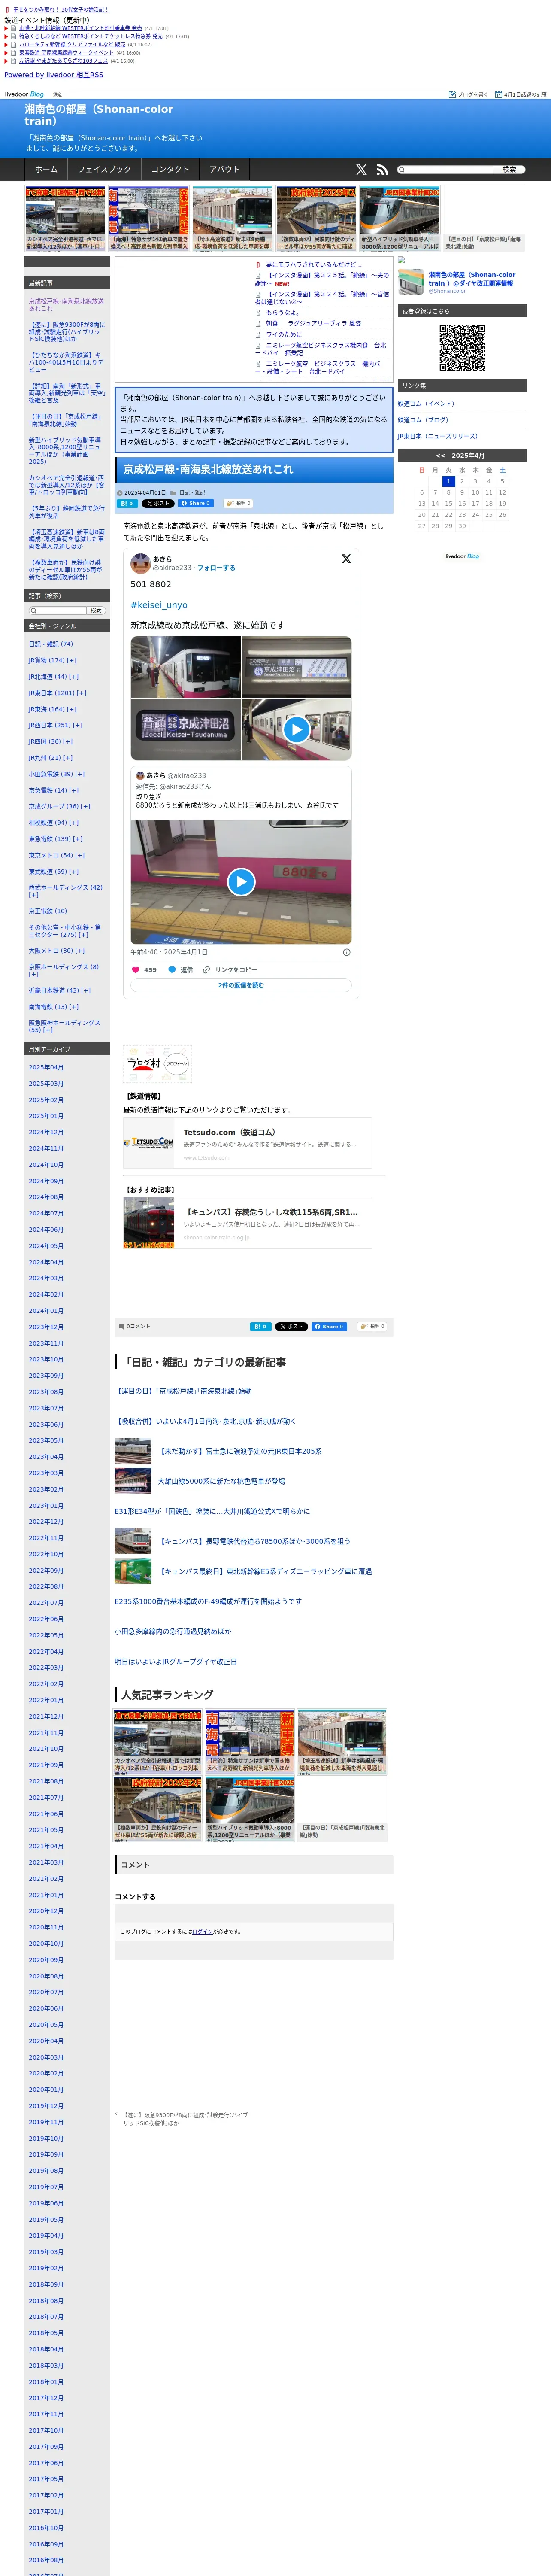551x2576 pixels.
Task: Expand the JR北海道 (44) category
Action: pos(74,676)
